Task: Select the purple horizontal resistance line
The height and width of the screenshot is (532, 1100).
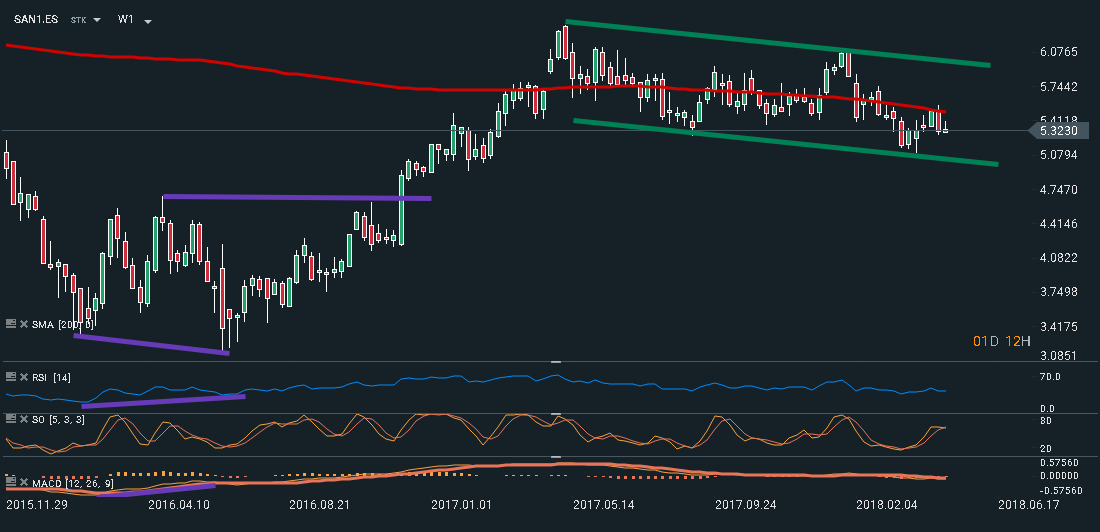Action: (297, 197)
